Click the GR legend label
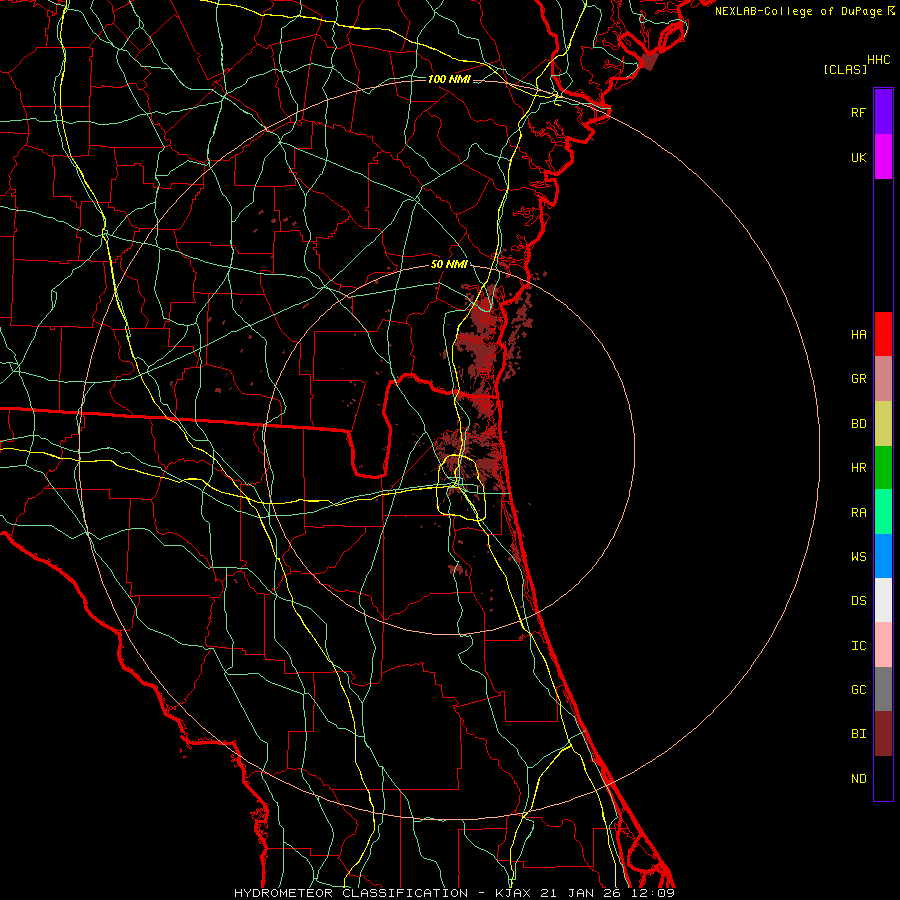This screenshot has height=900, width=900. tap(858, 379)
